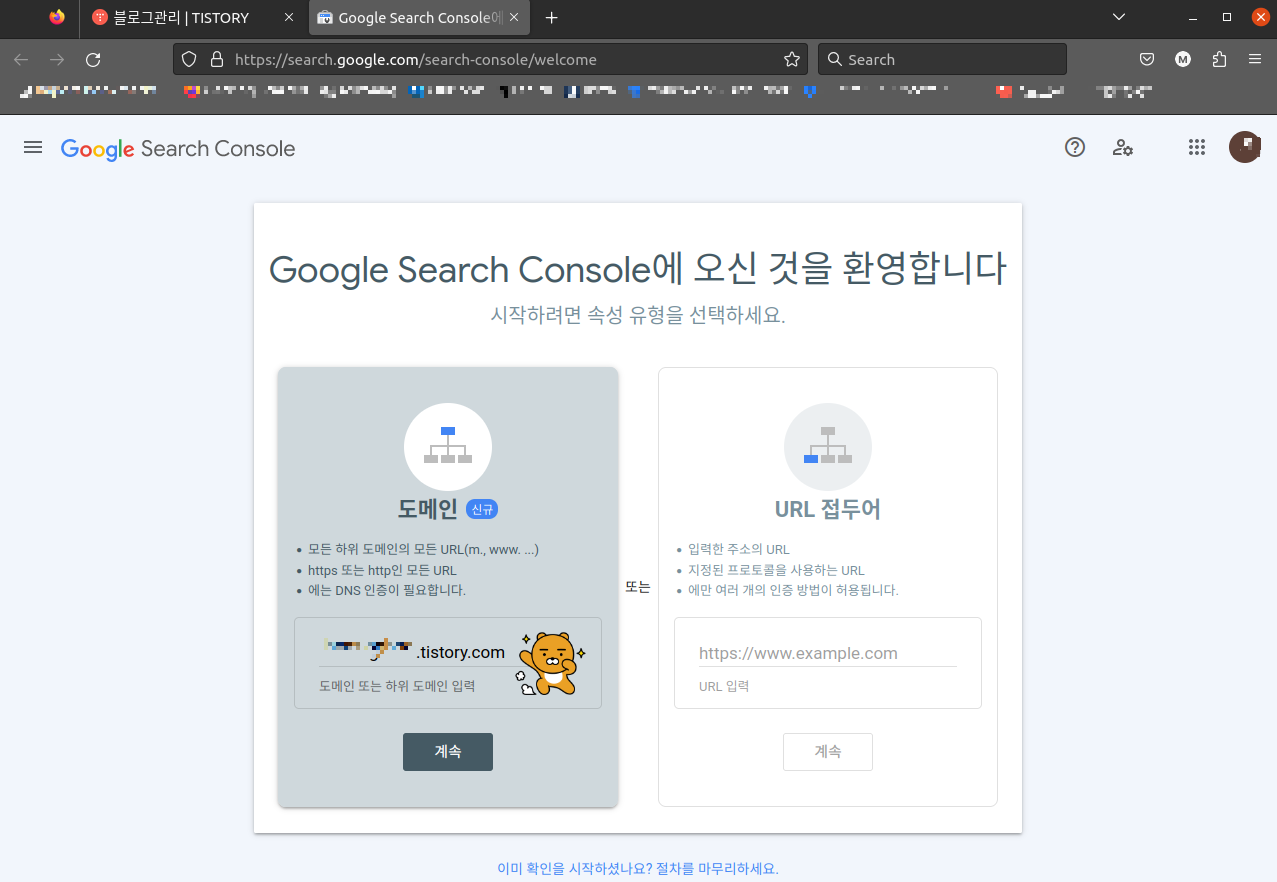Click the '도메인 또는 하위 도메인 입력' label

[x=397, y=686]
